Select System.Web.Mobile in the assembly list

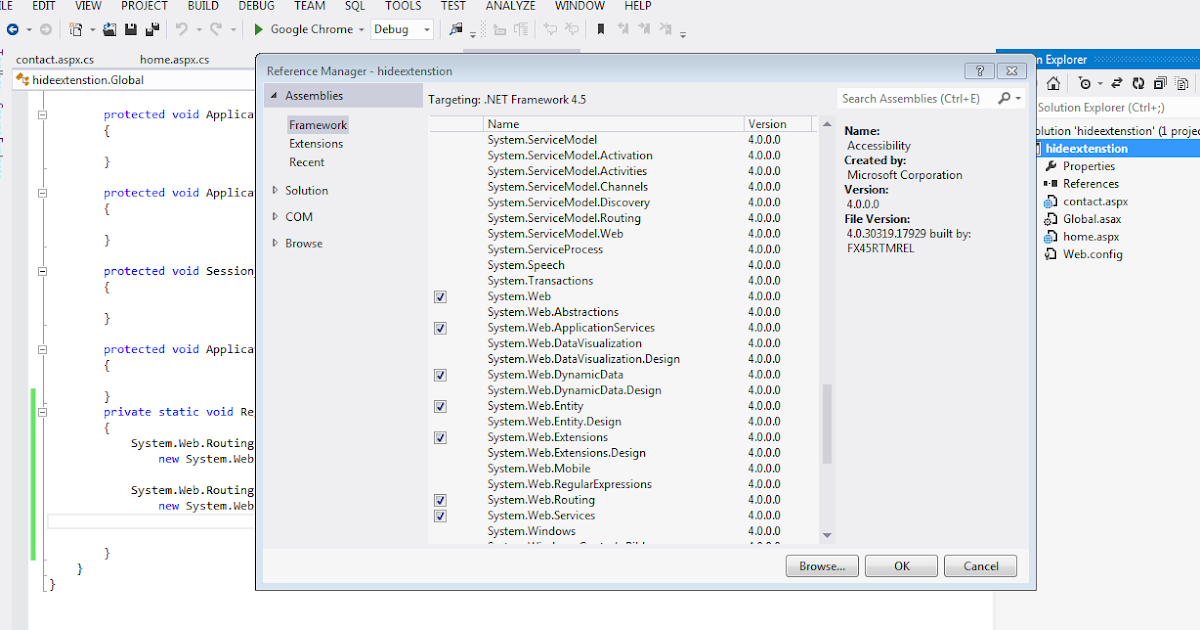pyautogui.click(x=538, y=469)
